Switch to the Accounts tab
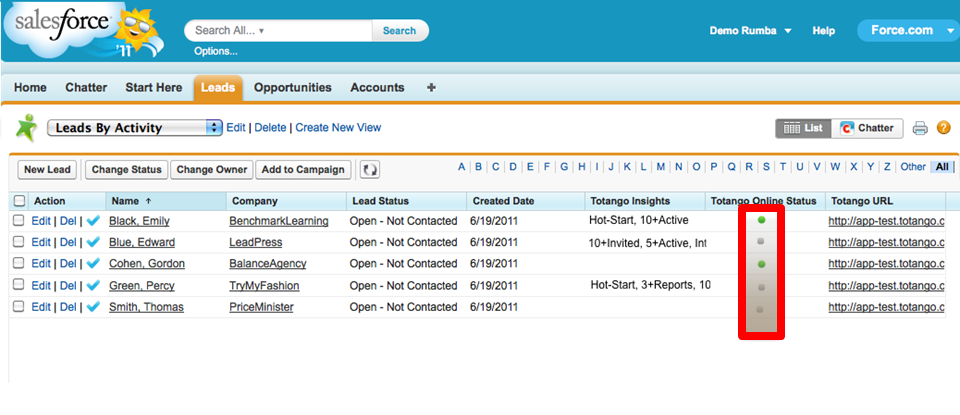This screenshot has width=960, height=415. (377, 88)
